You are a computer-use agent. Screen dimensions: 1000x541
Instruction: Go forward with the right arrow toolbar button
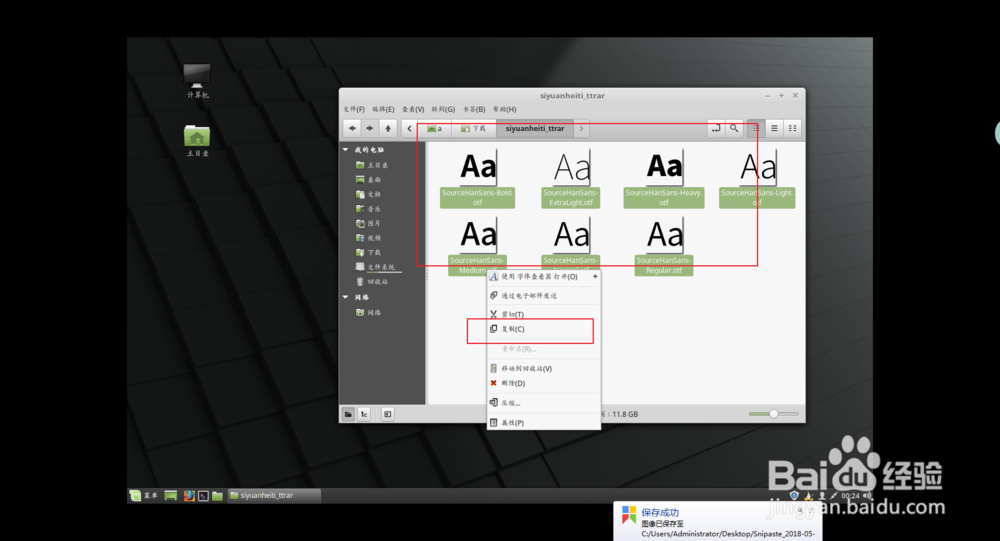370,128
